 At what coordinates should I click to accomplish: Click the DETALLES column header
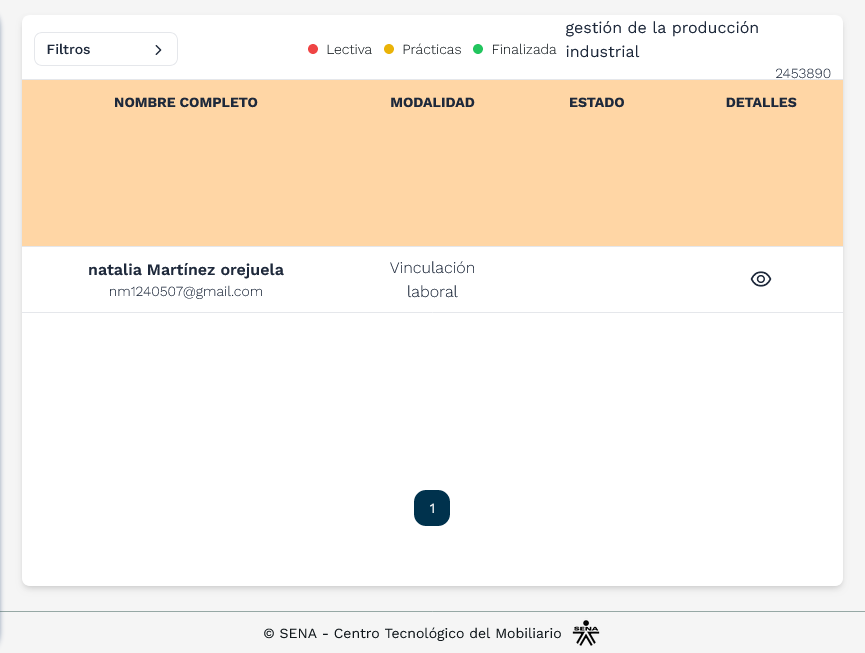761,102
